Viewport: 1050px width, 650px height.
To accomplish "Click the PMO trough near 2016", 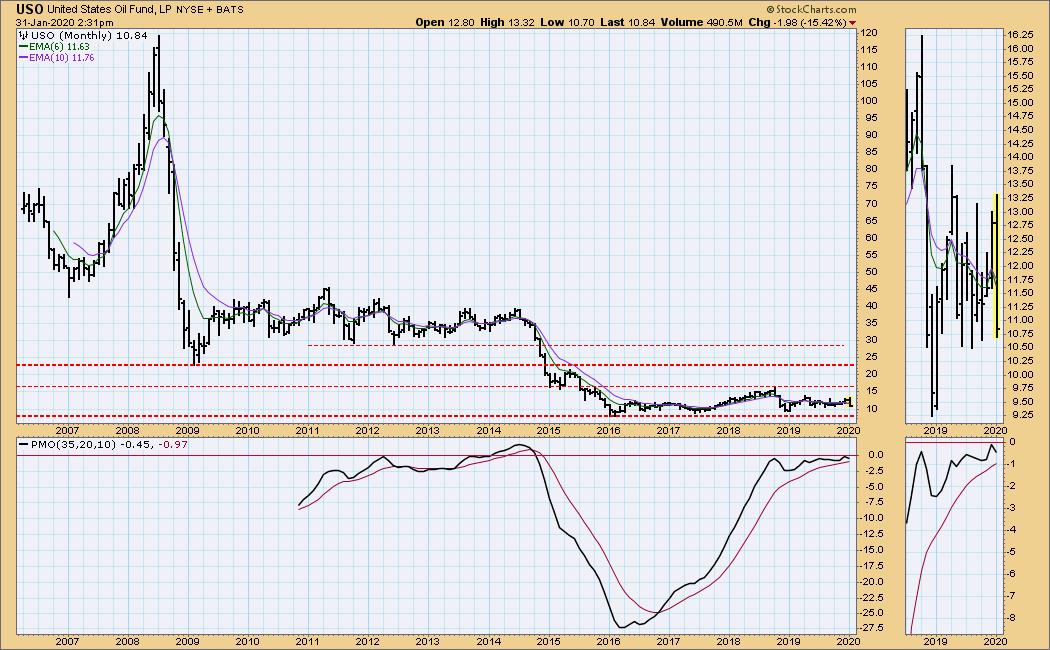I will 621,627.
